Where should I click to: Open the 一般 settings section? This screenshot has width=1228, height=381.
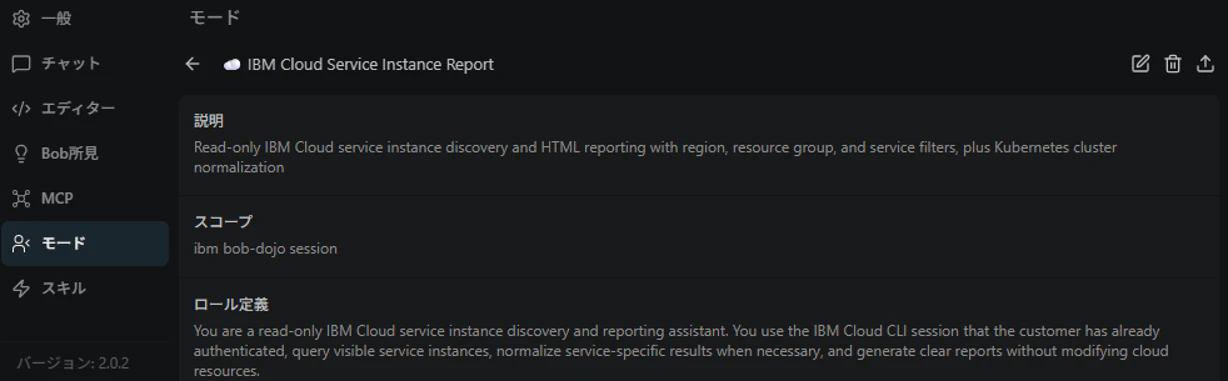(85, 18)
